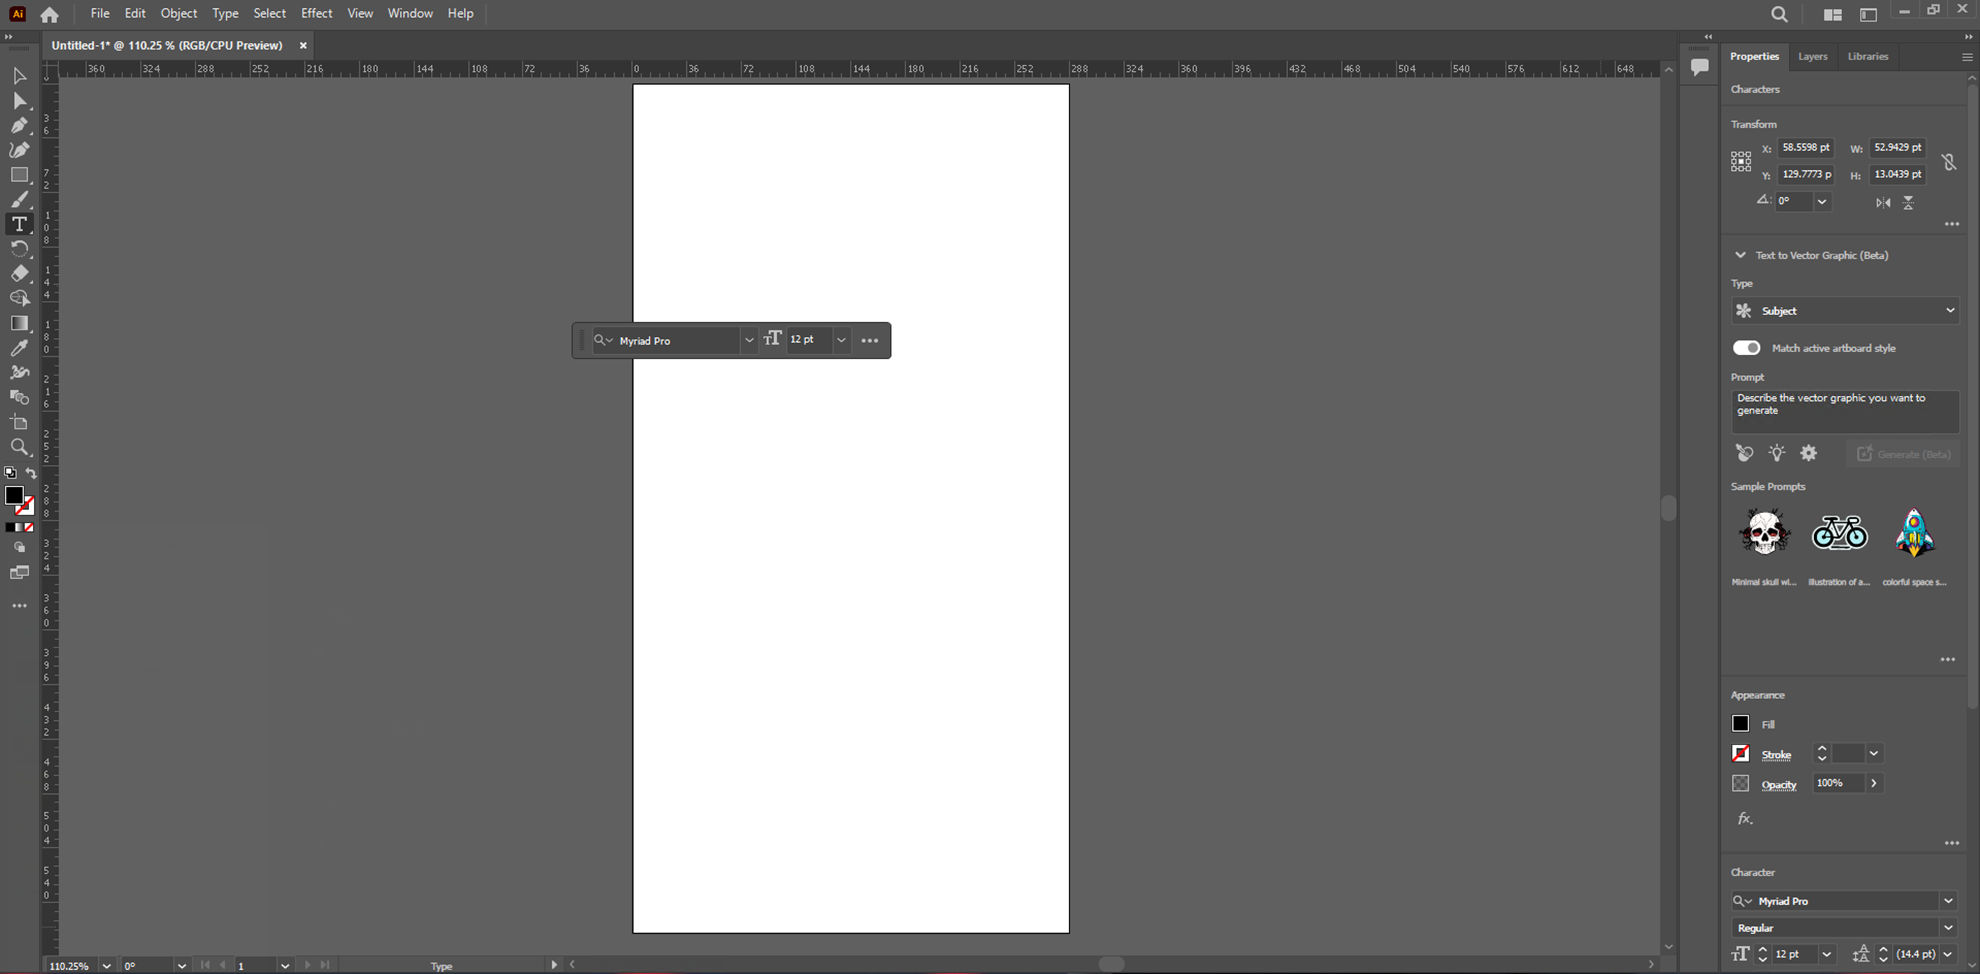Toggle constrain width and height proportions
This screenshot has width=1980, height=974.
[x=1949, y=161]
